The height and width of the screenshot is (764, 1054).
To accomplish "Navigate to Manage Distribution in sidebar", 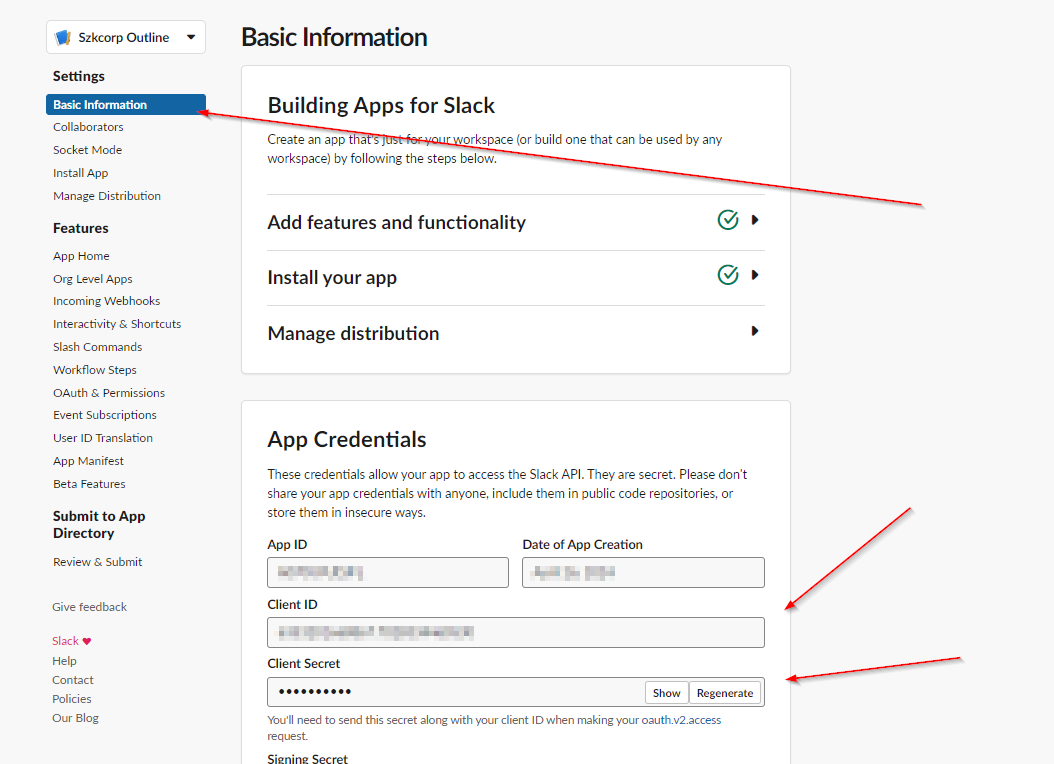I will click(x=107, y=196).
